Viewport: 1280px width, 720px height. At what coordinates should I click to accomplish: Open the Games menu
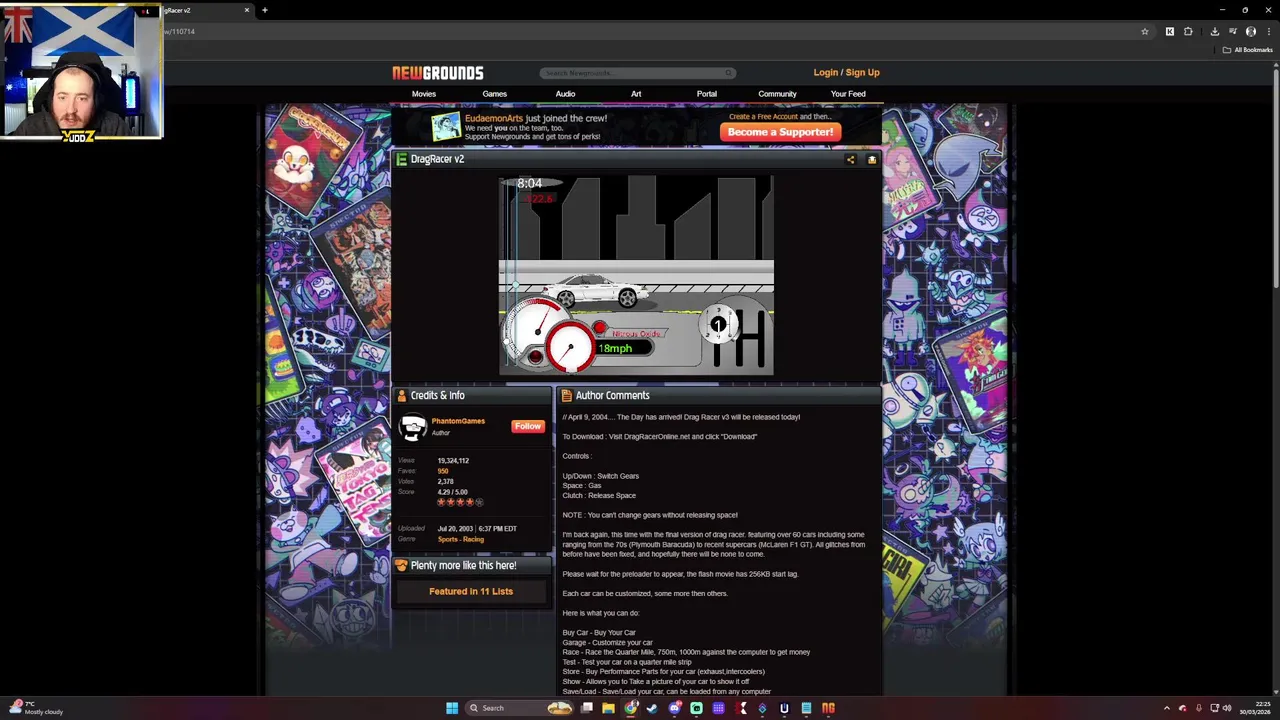click(x=495, y=94)
